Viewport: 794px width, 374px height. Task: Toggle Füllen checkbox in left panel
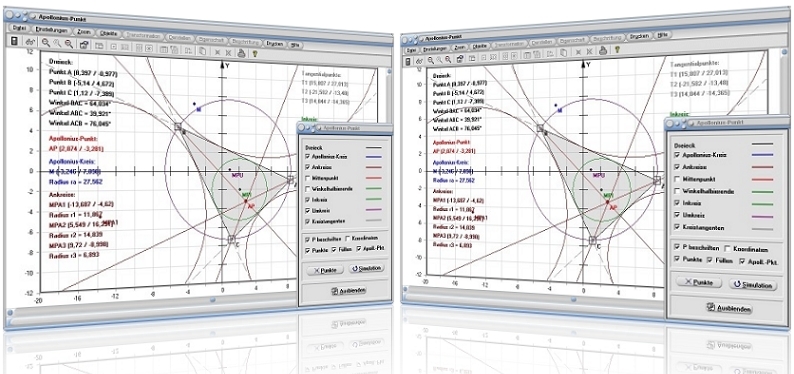tap(334, 249)
